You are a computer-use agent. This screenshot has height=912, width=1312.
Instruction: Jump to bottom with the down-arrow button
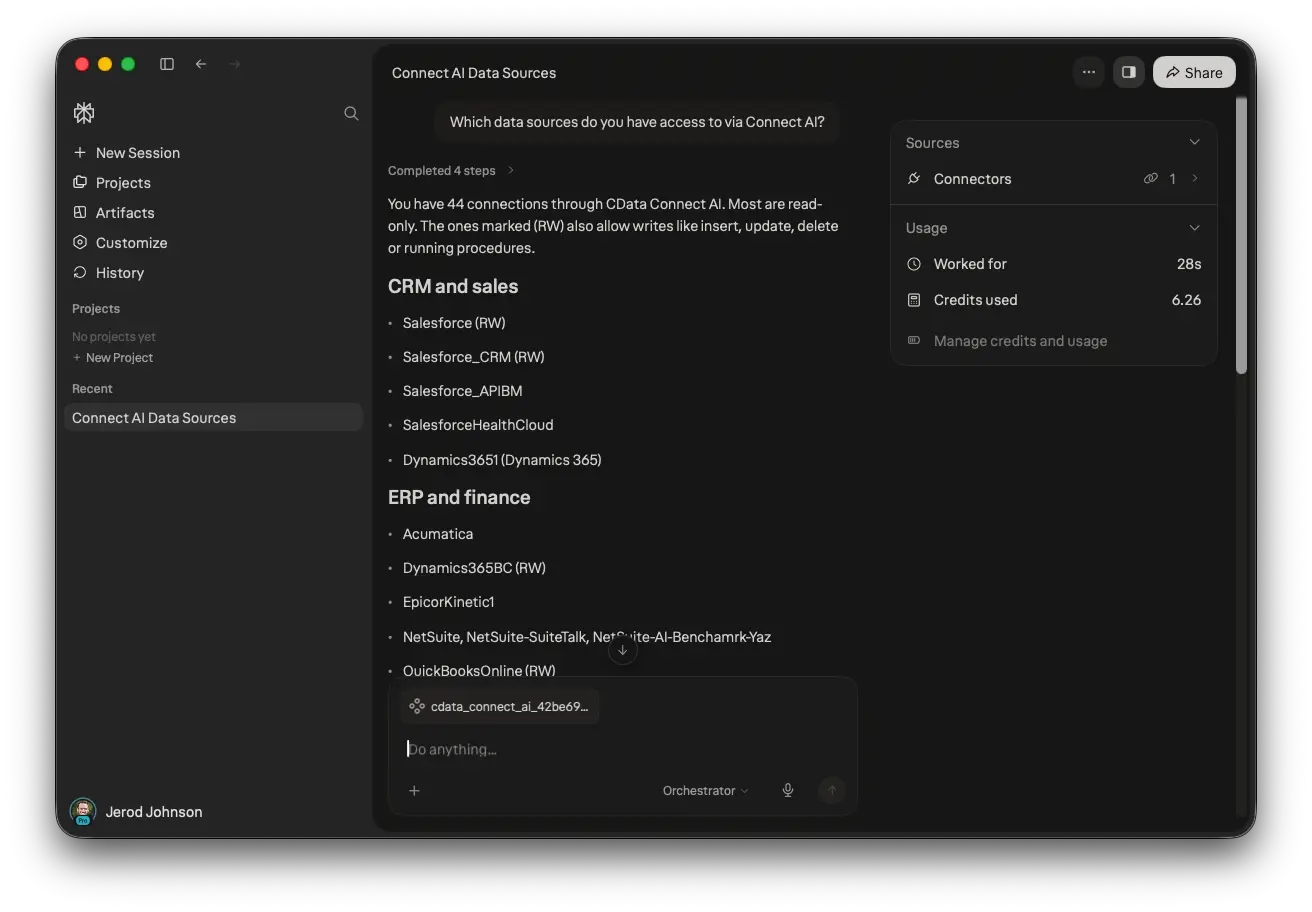click(622, 650)
